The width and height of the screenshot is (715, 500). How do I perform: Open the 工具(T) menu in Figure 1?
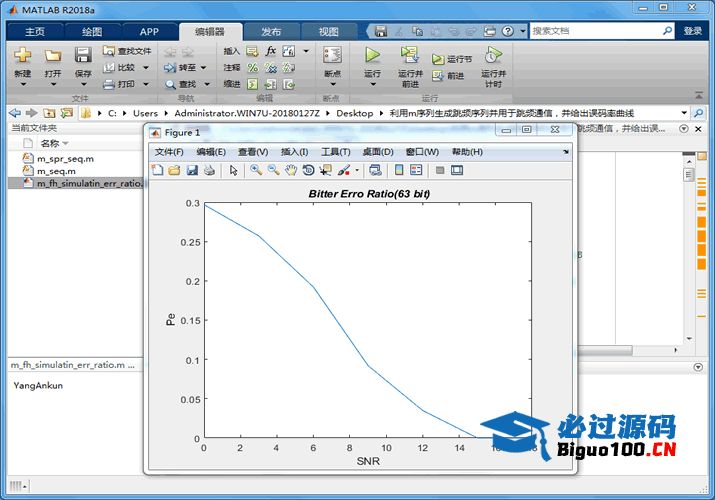[x=336, y=152]
